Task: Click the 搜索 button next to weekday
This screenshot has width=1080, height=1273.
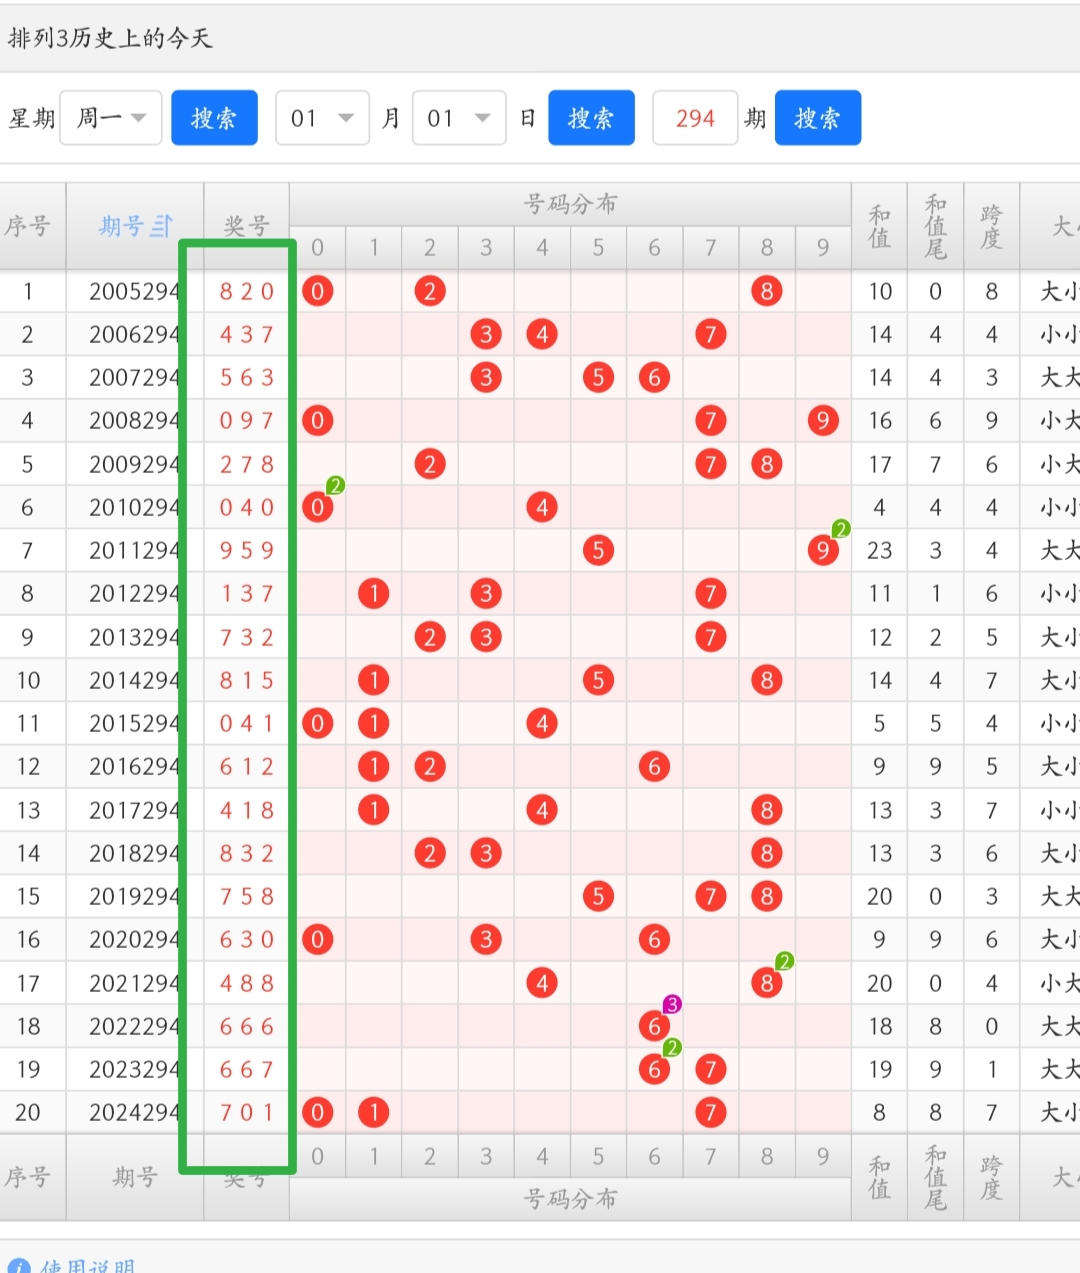Action: (214, 118)
